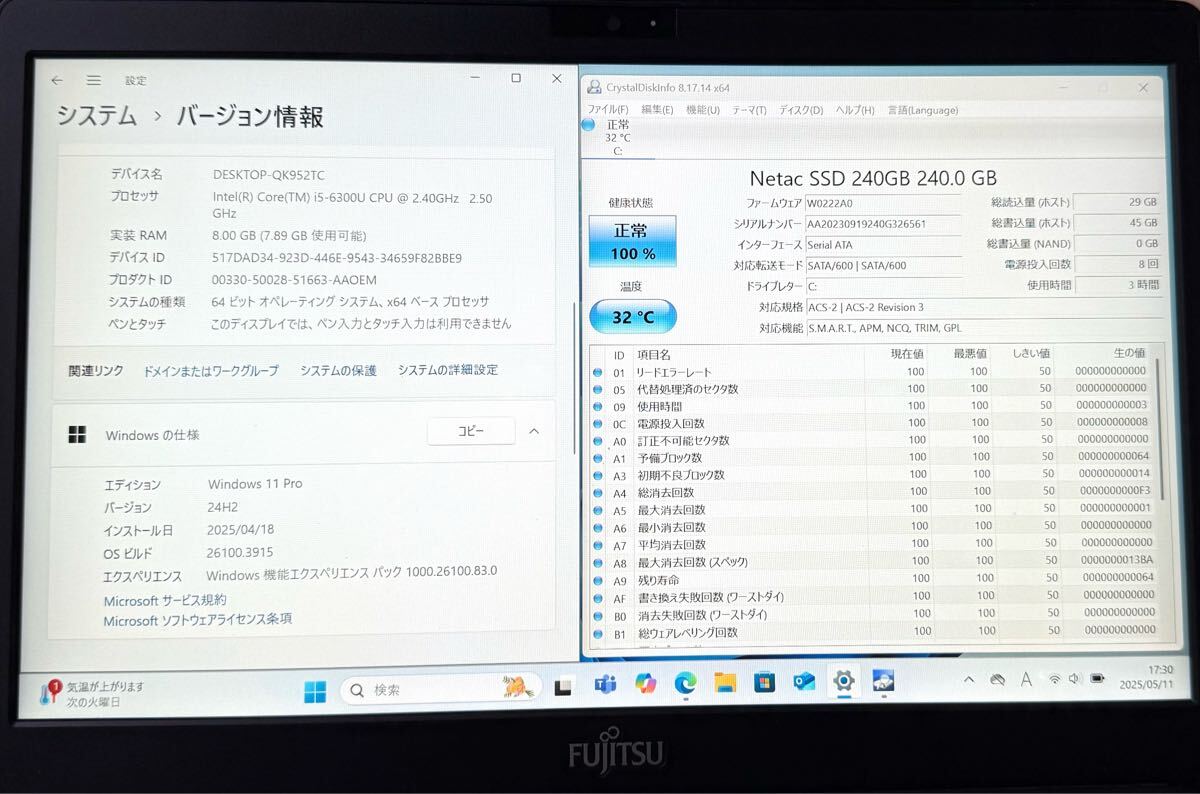1200x794 pixels.
Task: Click the speaker volume tray icon
Action: point(1074,678)
